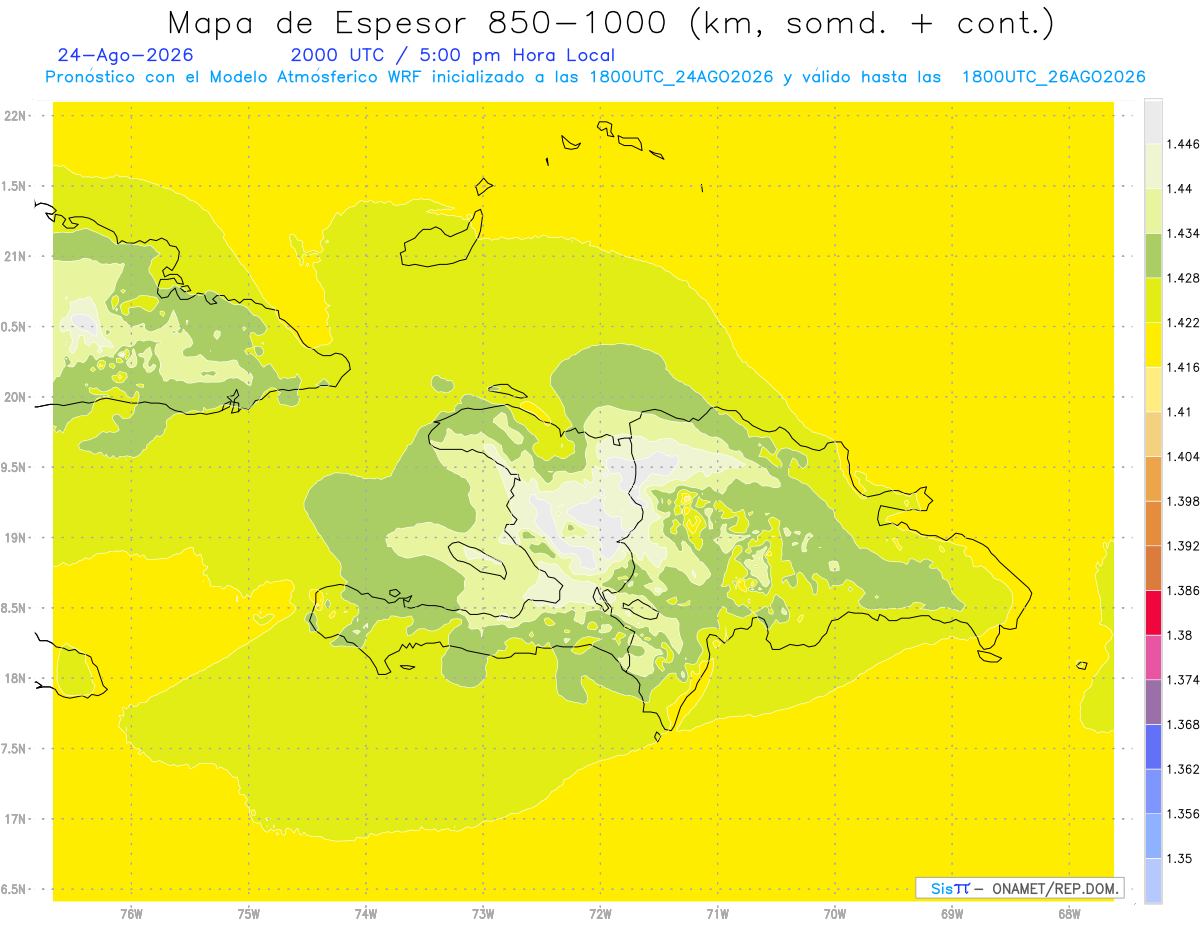This screenshot has width=1200, height=927.
Task: Click the '22N' latitude label
Action: tap(15, 116)
